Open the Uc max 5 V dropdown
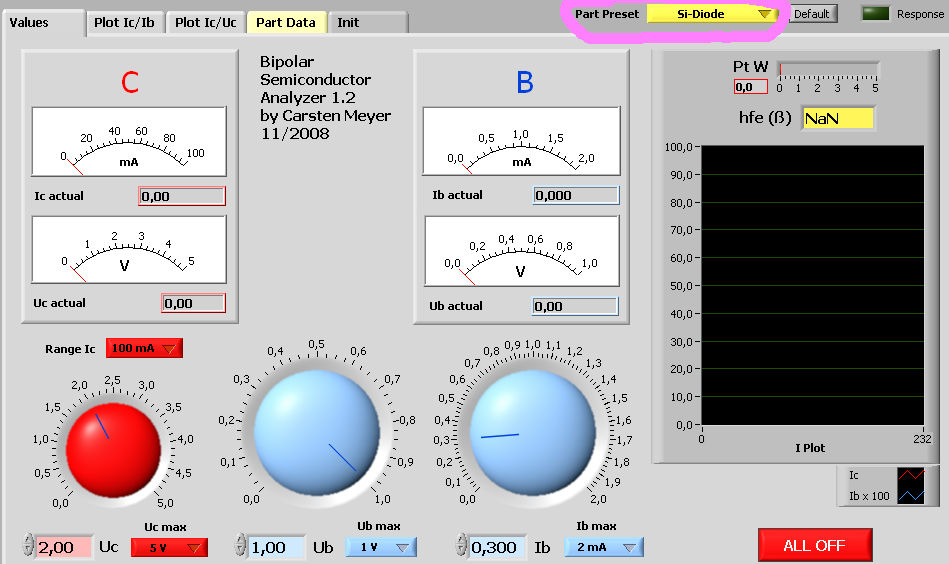Image resolution: width=949 pixels, height=564 pixels. tap(169, 547)
